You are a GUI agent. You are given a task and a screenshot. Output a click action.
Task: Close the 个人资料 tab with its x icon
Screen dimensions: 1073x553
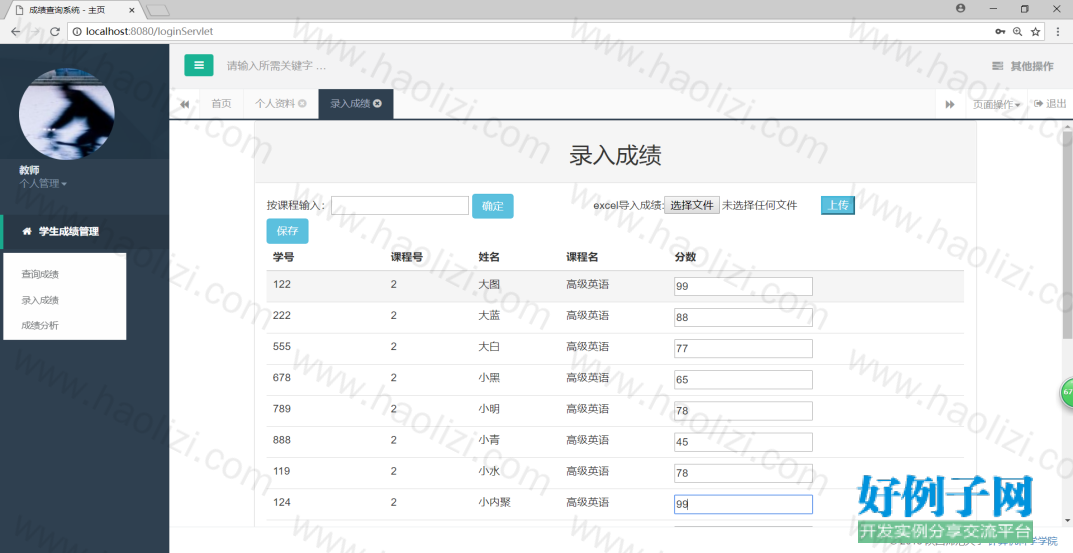302,103
